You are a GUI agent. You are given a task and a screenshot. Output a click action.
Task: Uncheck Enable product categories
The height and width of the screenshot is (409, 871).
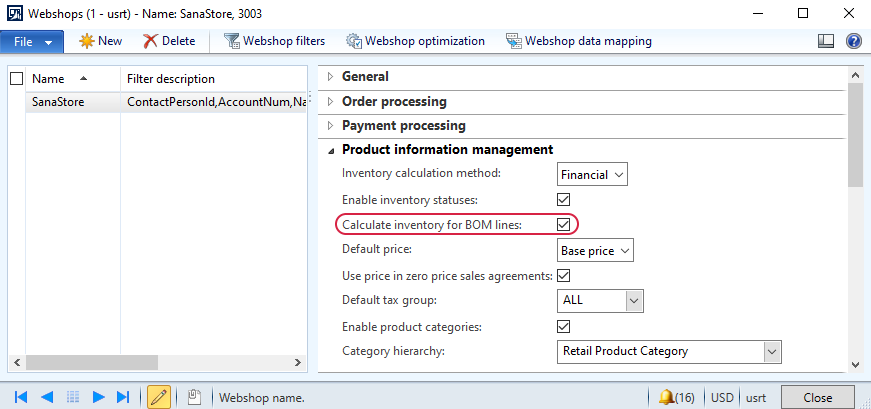point(563,326)
